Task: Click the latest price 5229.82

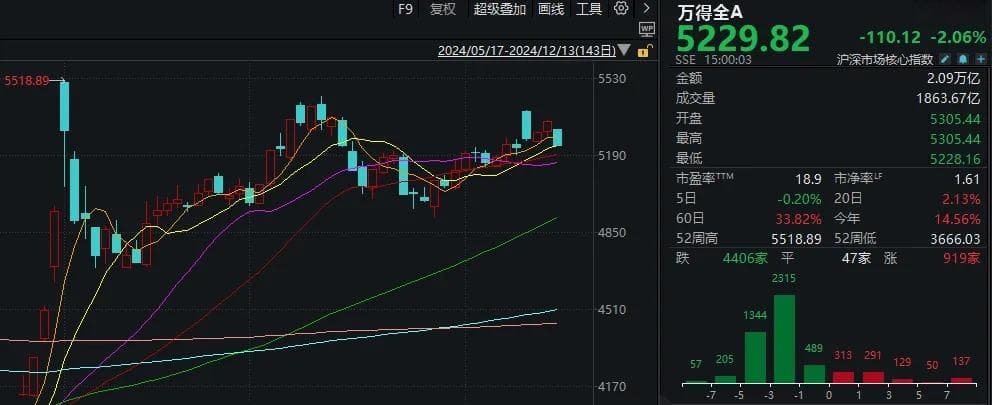Action: [743, 39]
